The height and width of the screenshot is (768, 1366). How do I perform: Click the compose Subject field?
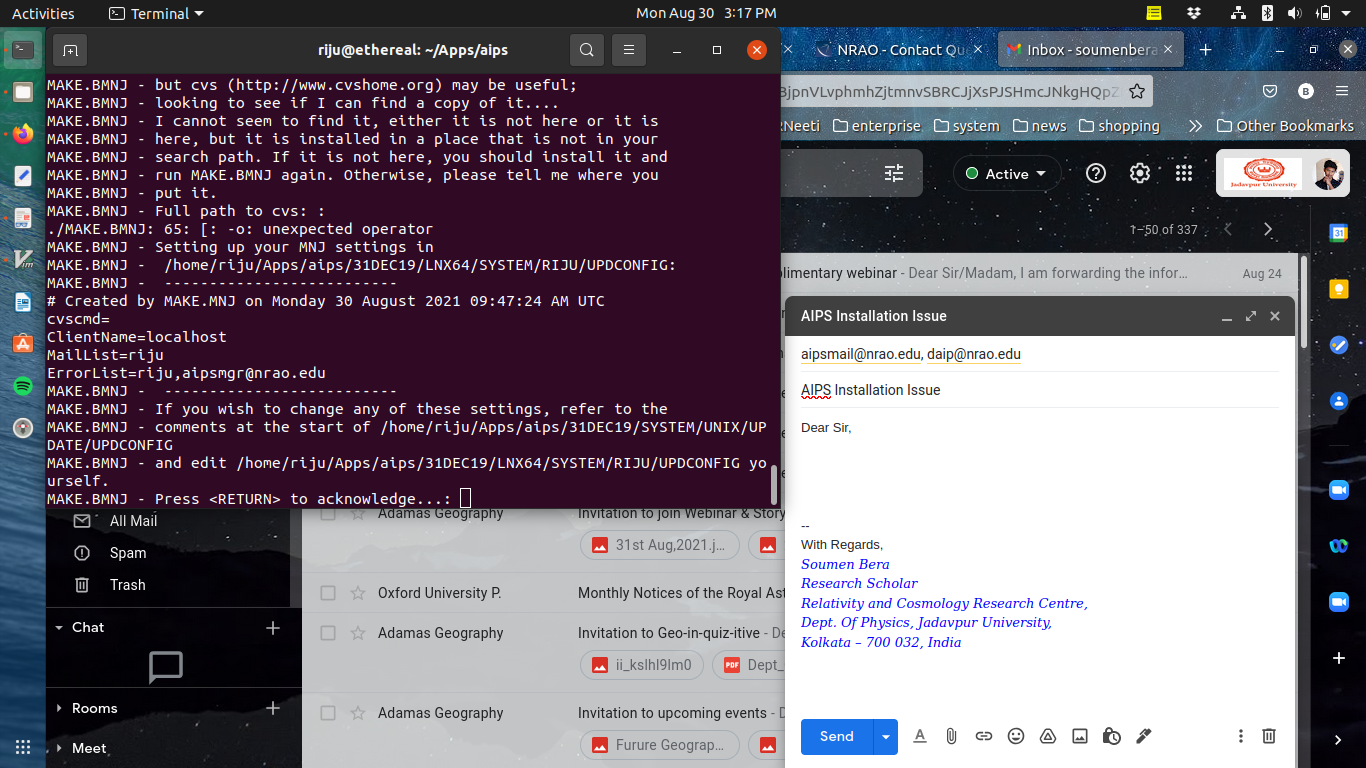tap(1040, 390)
